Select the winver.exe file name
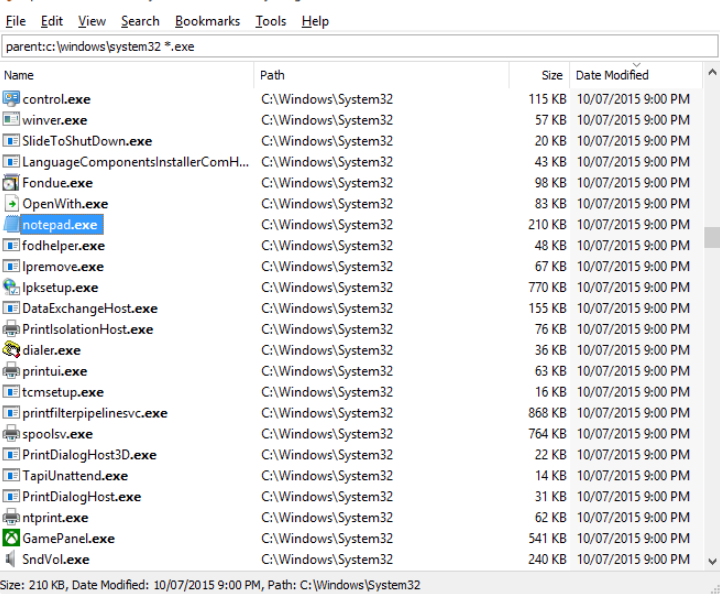The width and height of the screenshot is (720, 594). [55, 120]
